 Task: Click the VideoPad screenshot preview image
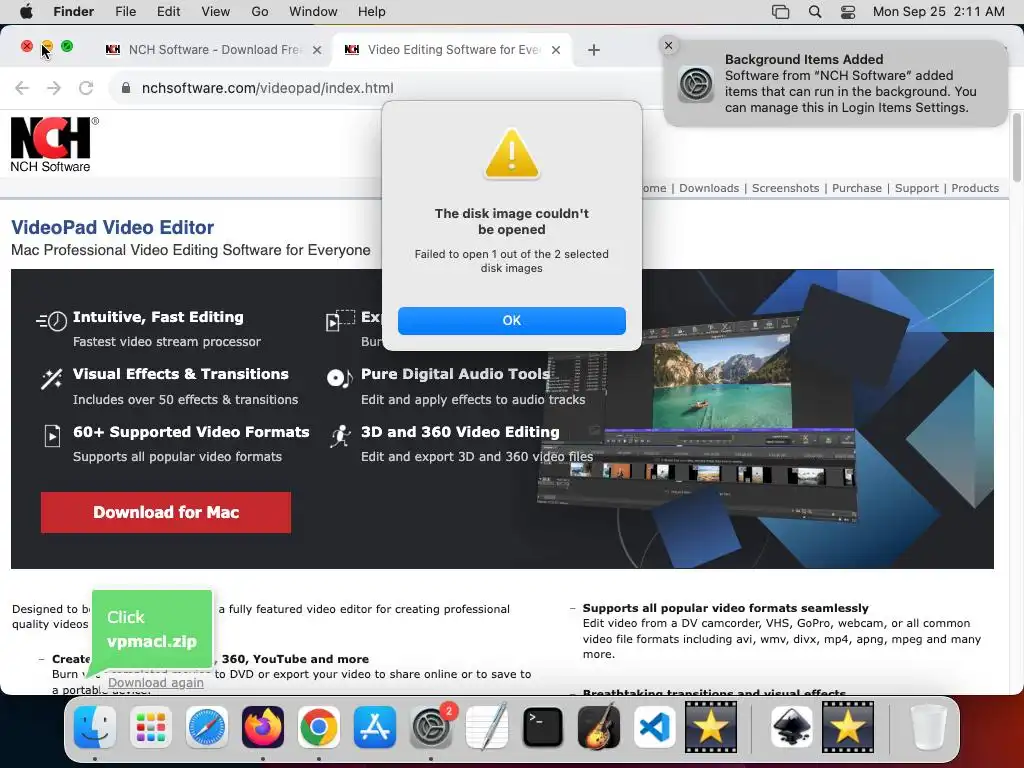(x=697, y=418)
